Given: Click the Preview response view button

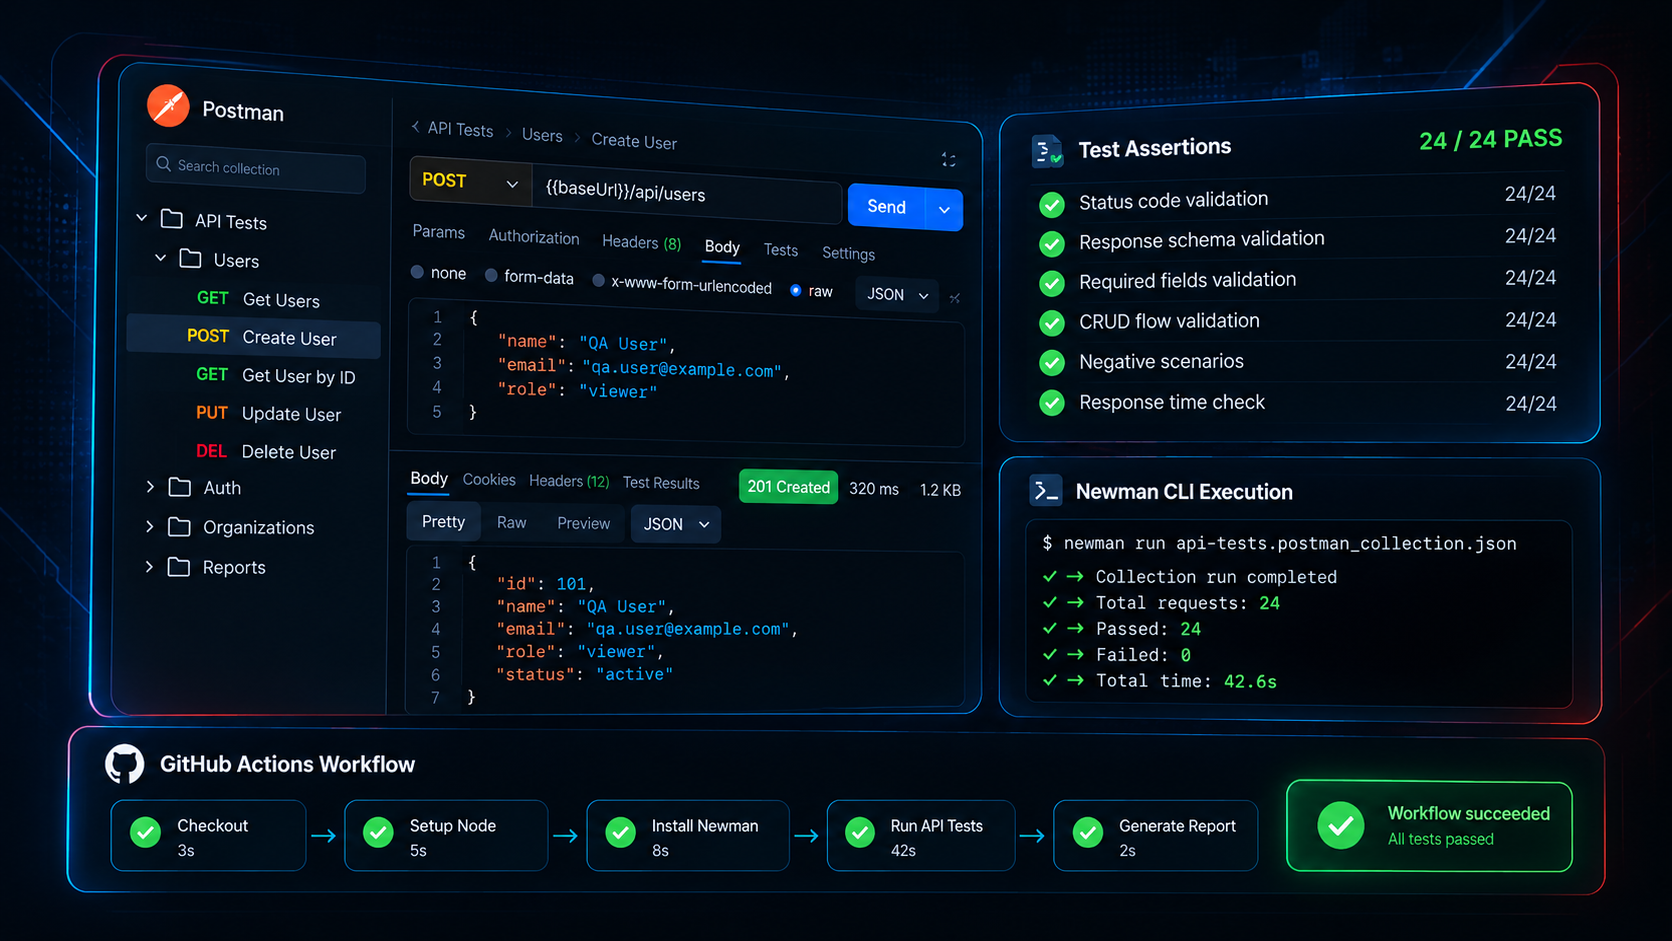Looking at the screenshot, I should coord(583,523).
